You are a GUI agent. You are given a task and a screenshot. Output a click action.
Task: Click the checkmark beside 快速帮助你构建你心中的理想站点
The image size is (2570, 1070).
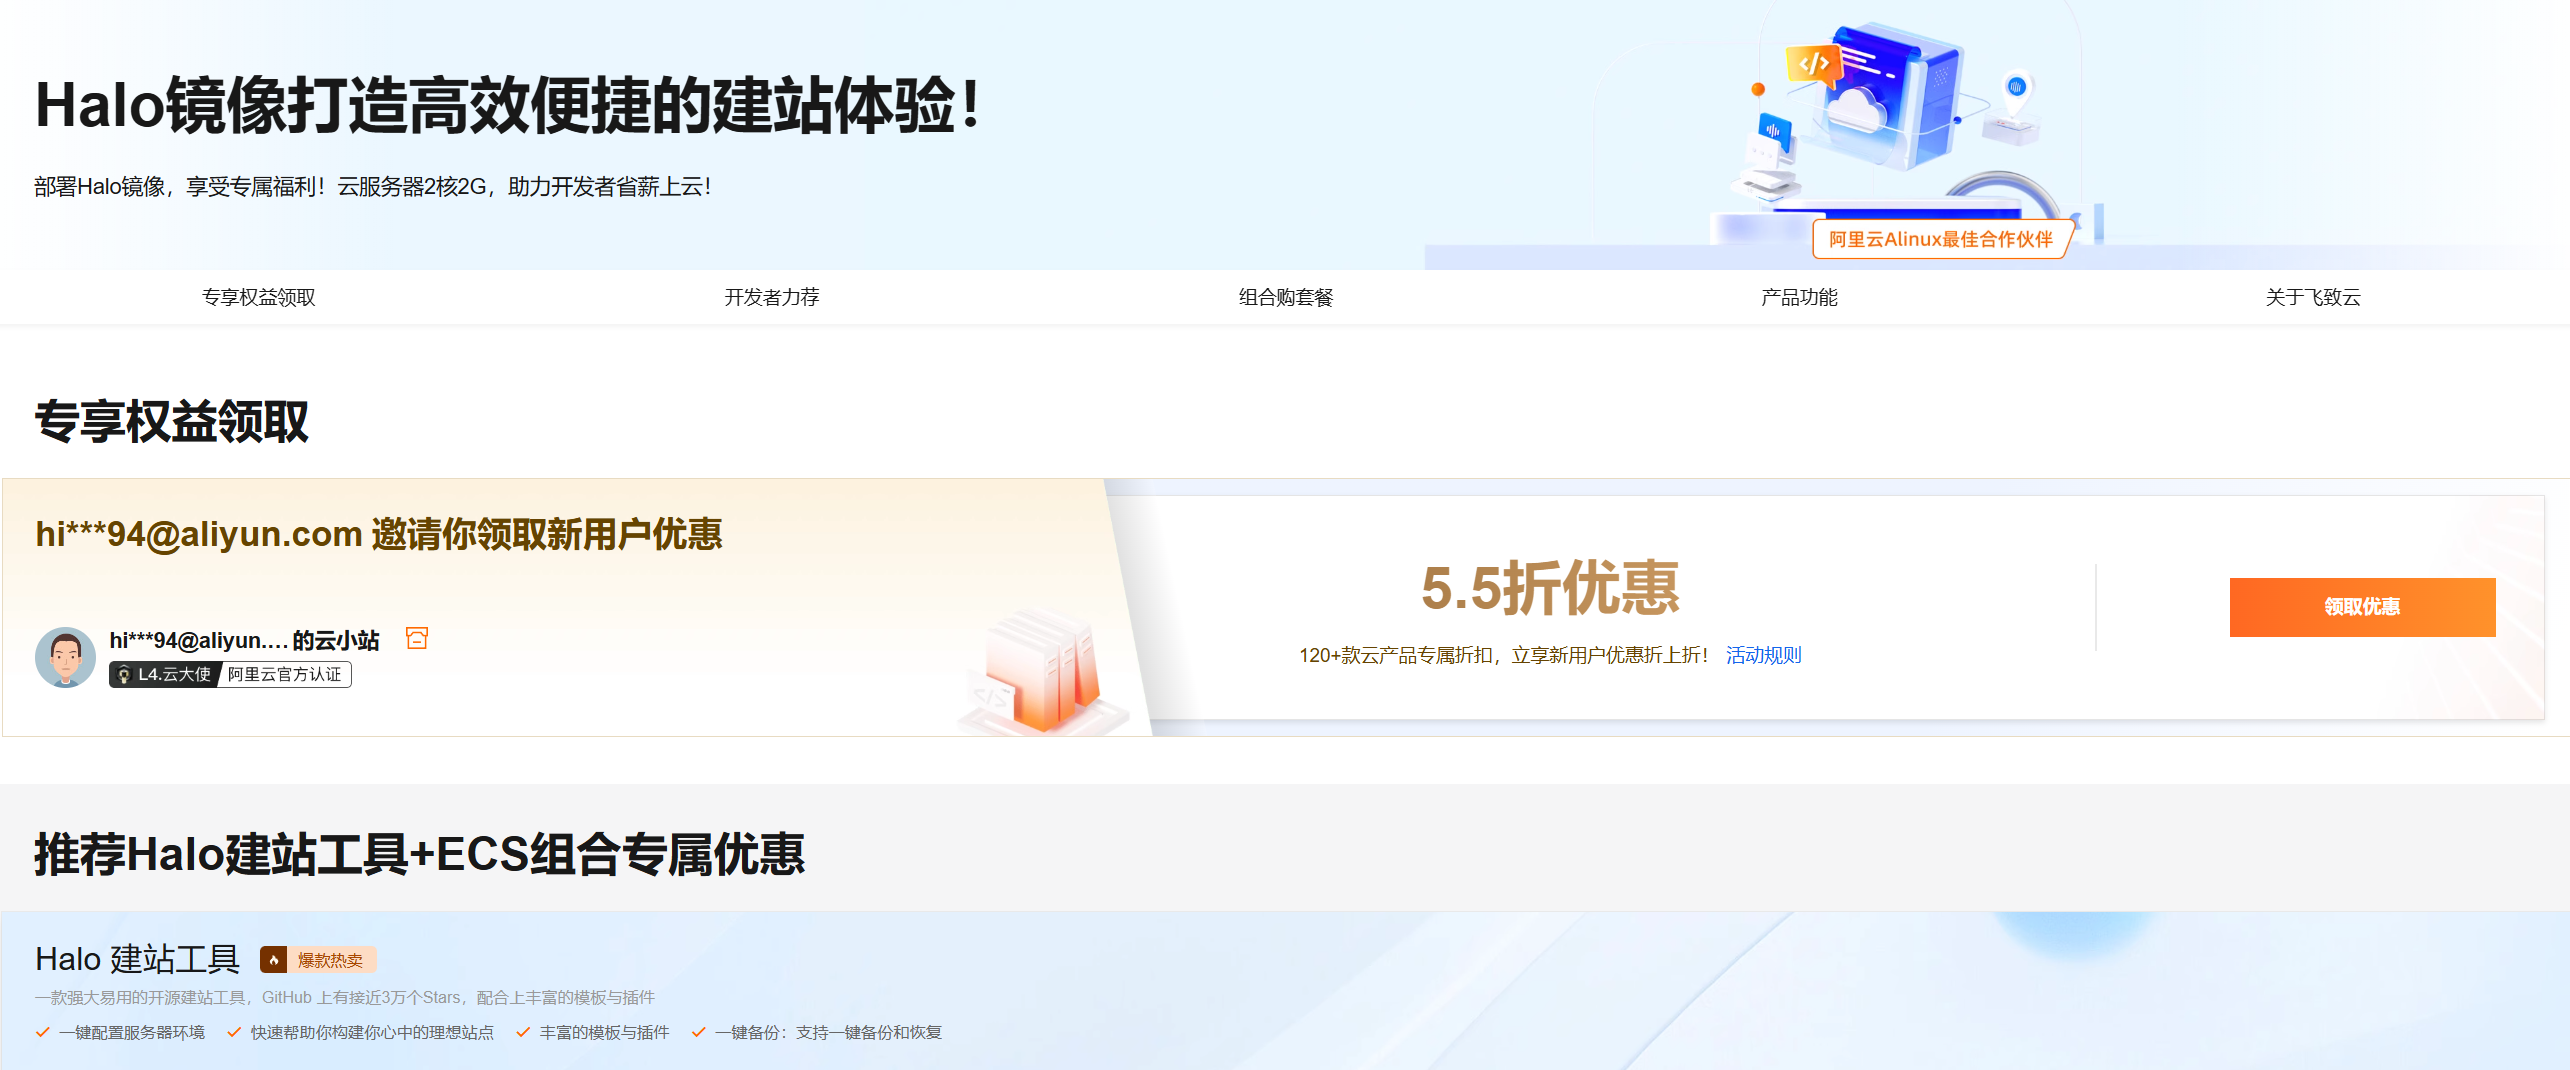[x=234, y=1032]
